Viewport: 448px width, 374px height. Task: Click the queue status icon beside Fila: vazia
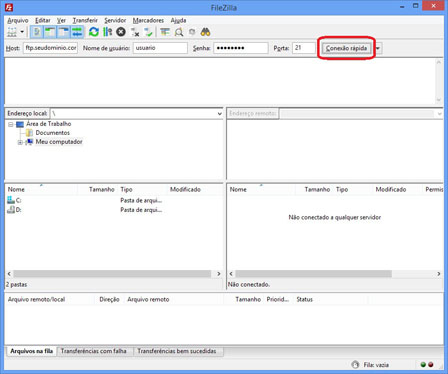point(355,365)
